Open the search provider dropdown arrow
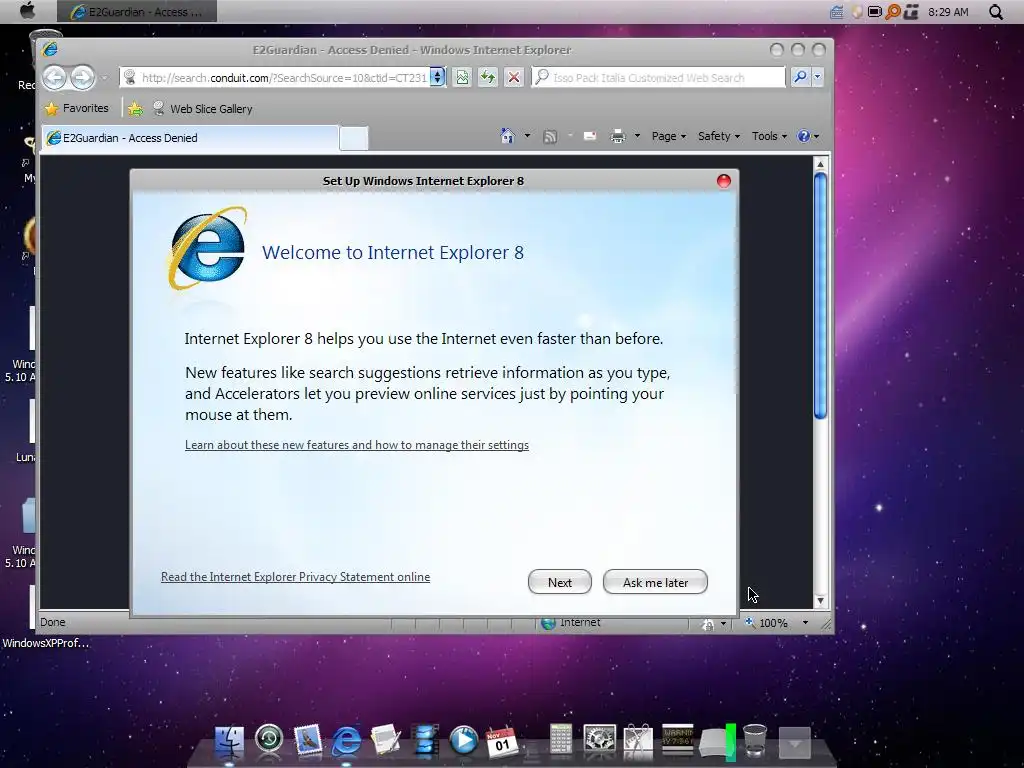This screenshot has height=768, width=1024. (817, 77)
